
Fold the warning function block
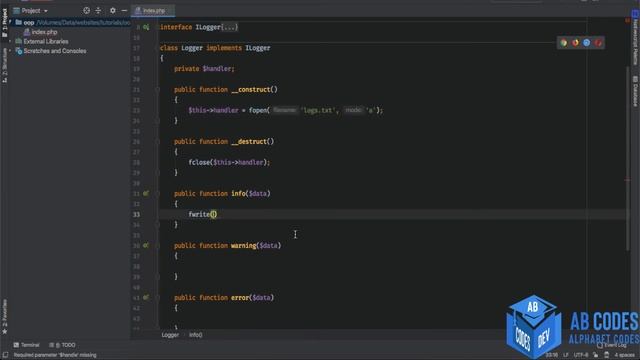[158, 245]
